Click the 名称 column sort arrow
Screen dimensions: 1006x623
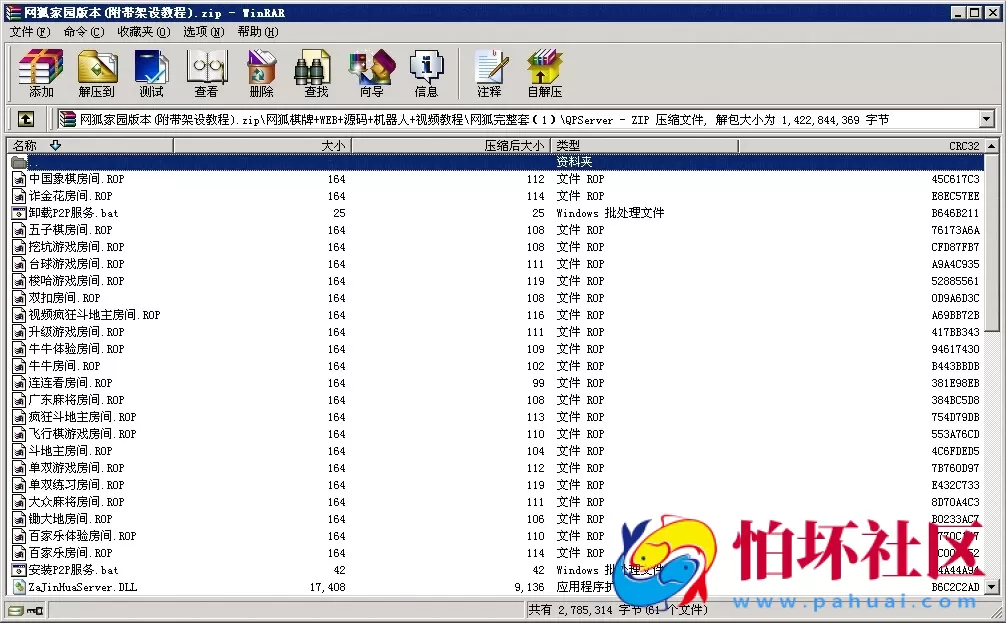click(55, 145)
